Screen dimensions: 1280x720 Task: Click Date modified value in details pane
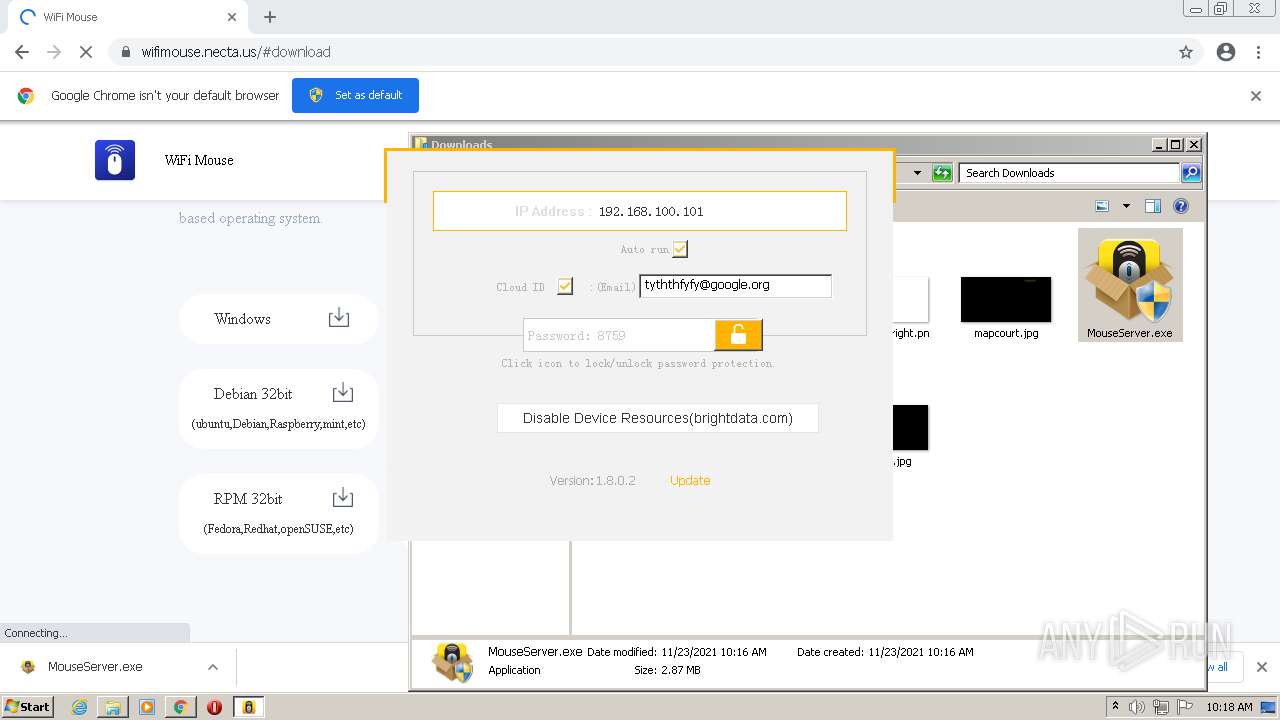713,652
